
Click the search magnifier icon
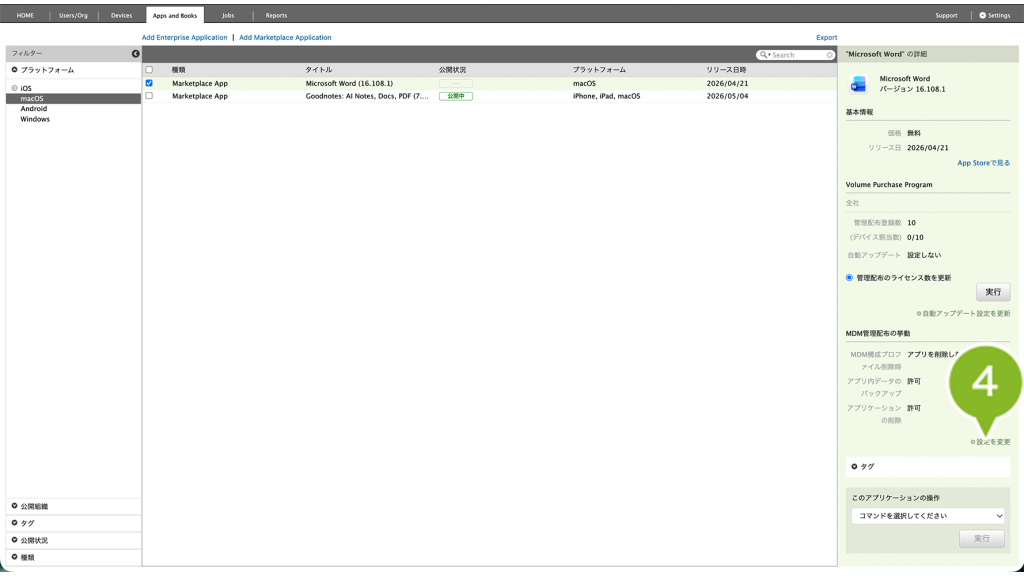[x=763, y=55]
